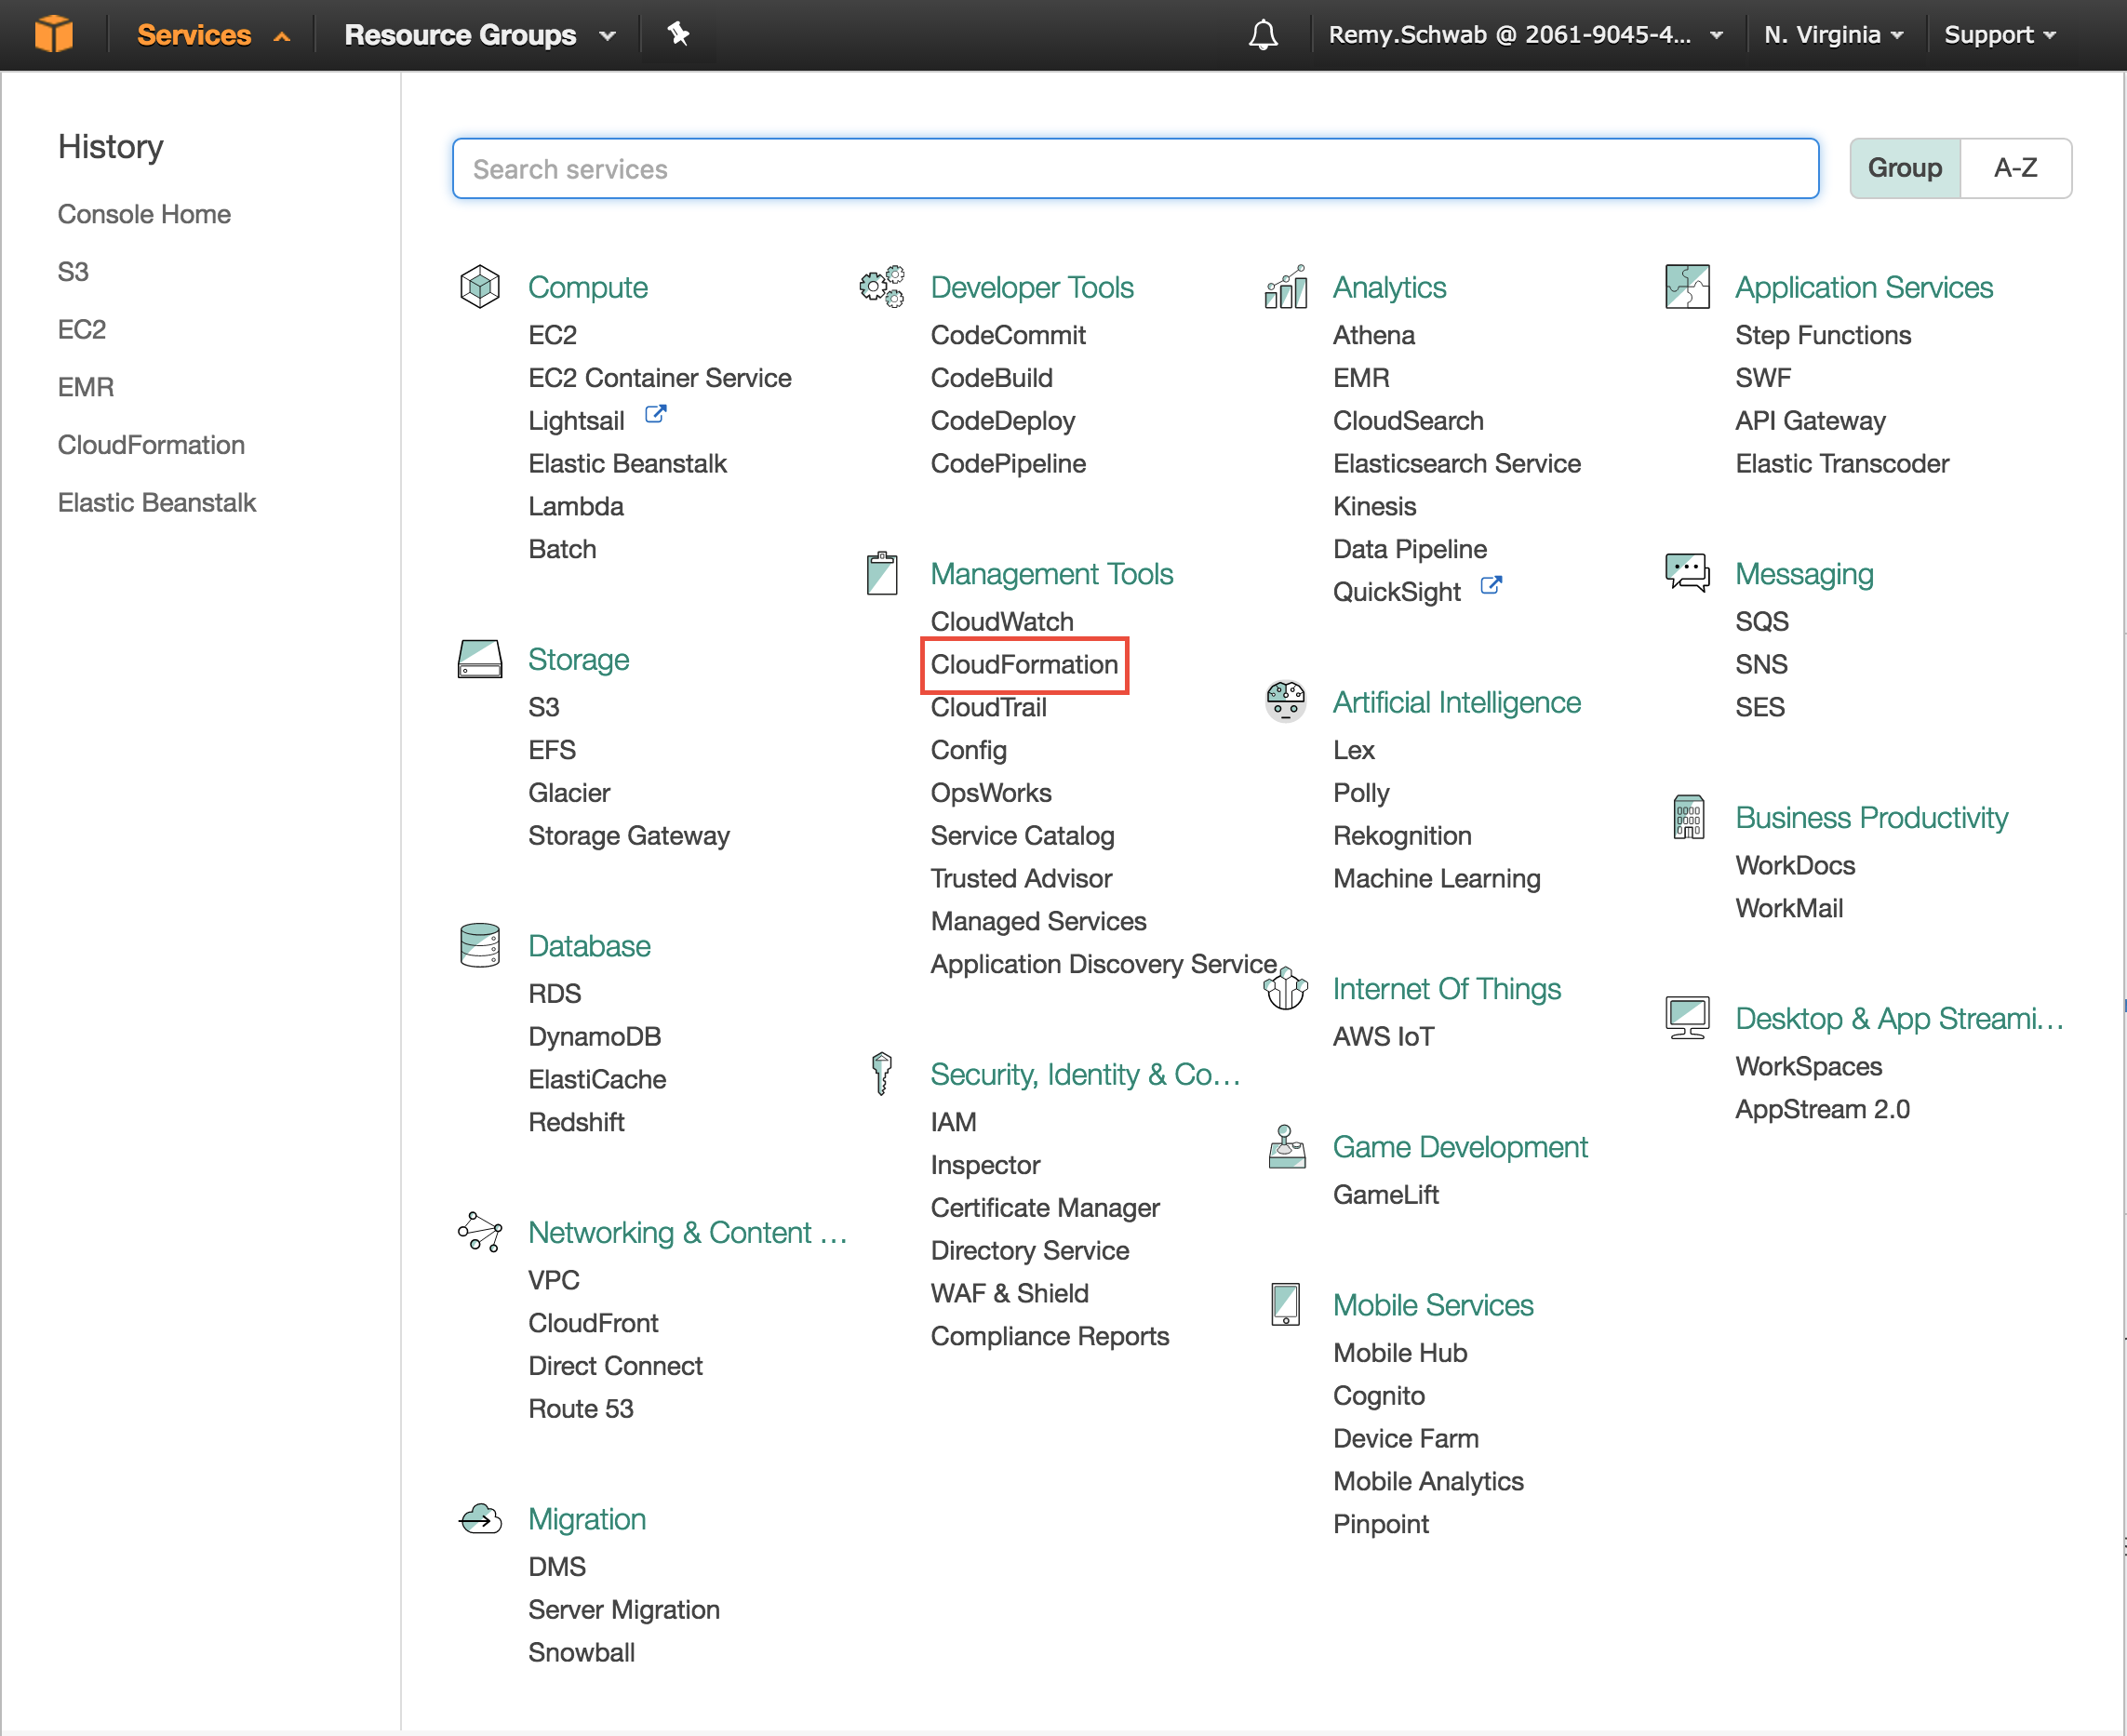Image resolution: width=2127 pixels, height=1736 pixels.
Task: Open EMR from History list
Action: (86, 387)
